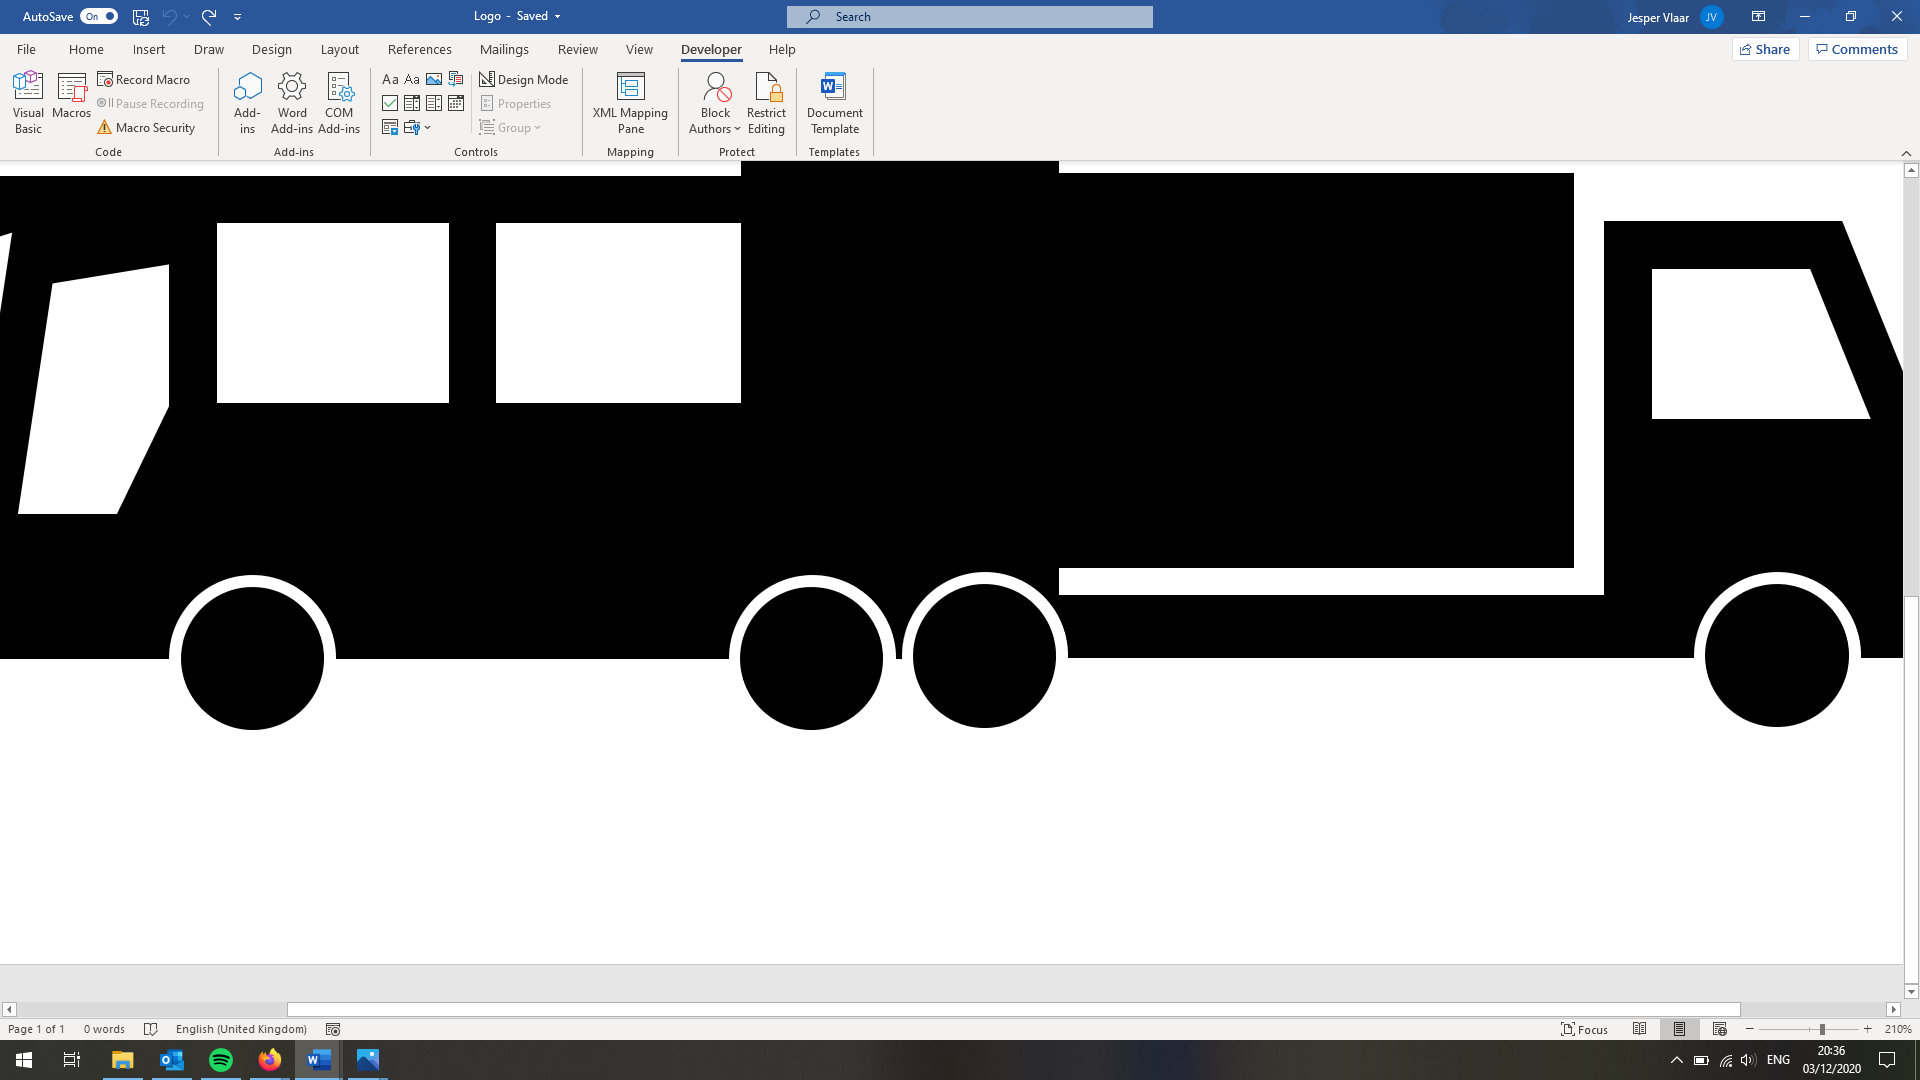Open Word Add-ins dialog
Image resolution: width=1920 pixels, height=1080 pixels.
pyautogui.click(x=292, y=103)
